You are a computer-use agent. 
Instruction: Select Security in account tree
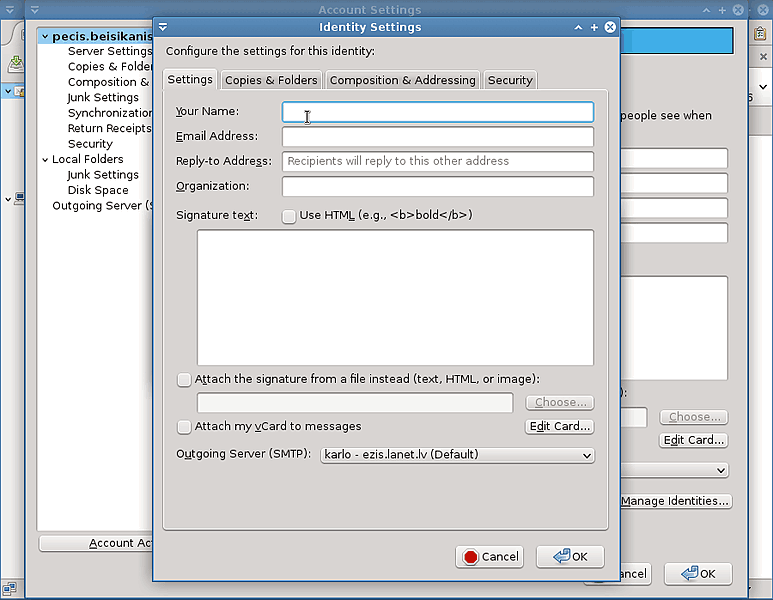pyautogui.click(x=90, y=144)
